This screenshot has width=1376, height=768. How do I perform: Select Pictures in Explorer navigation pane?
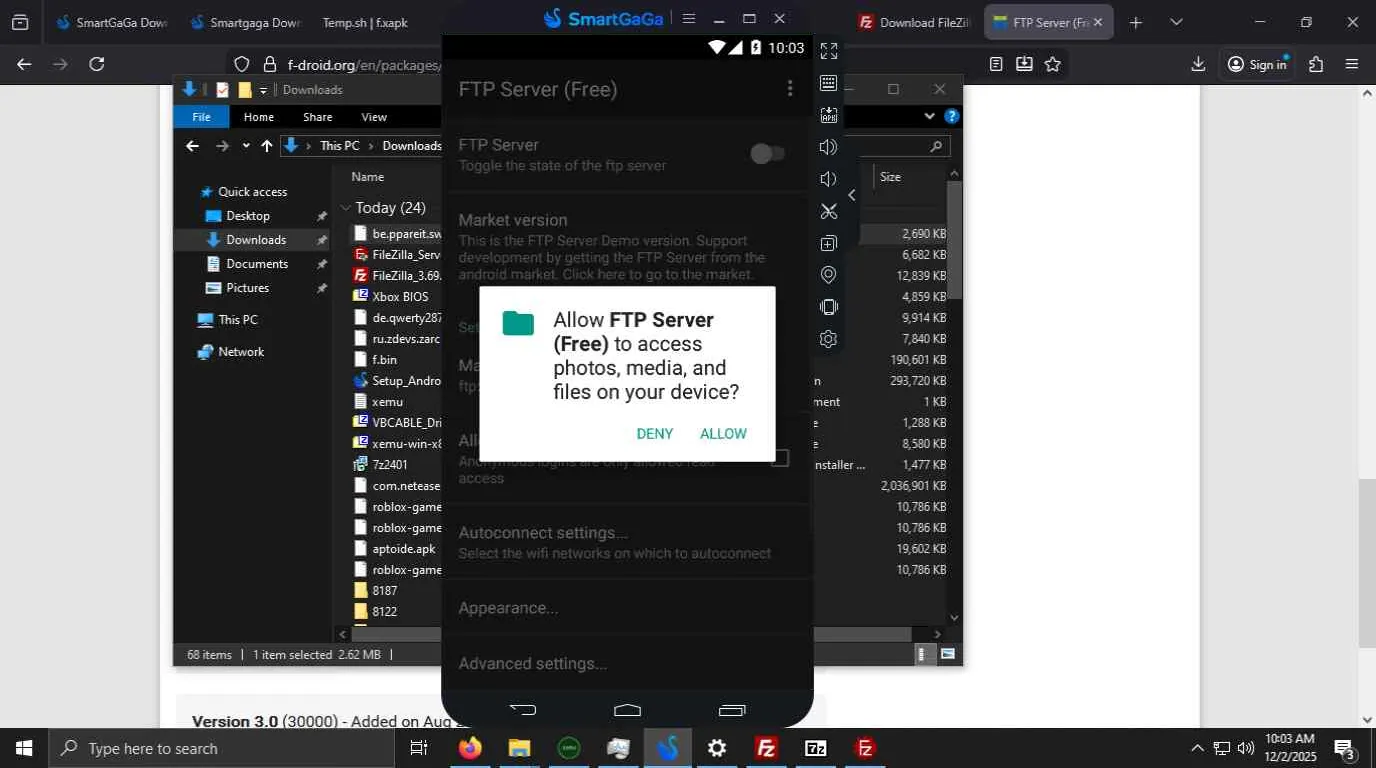(247, 288)
